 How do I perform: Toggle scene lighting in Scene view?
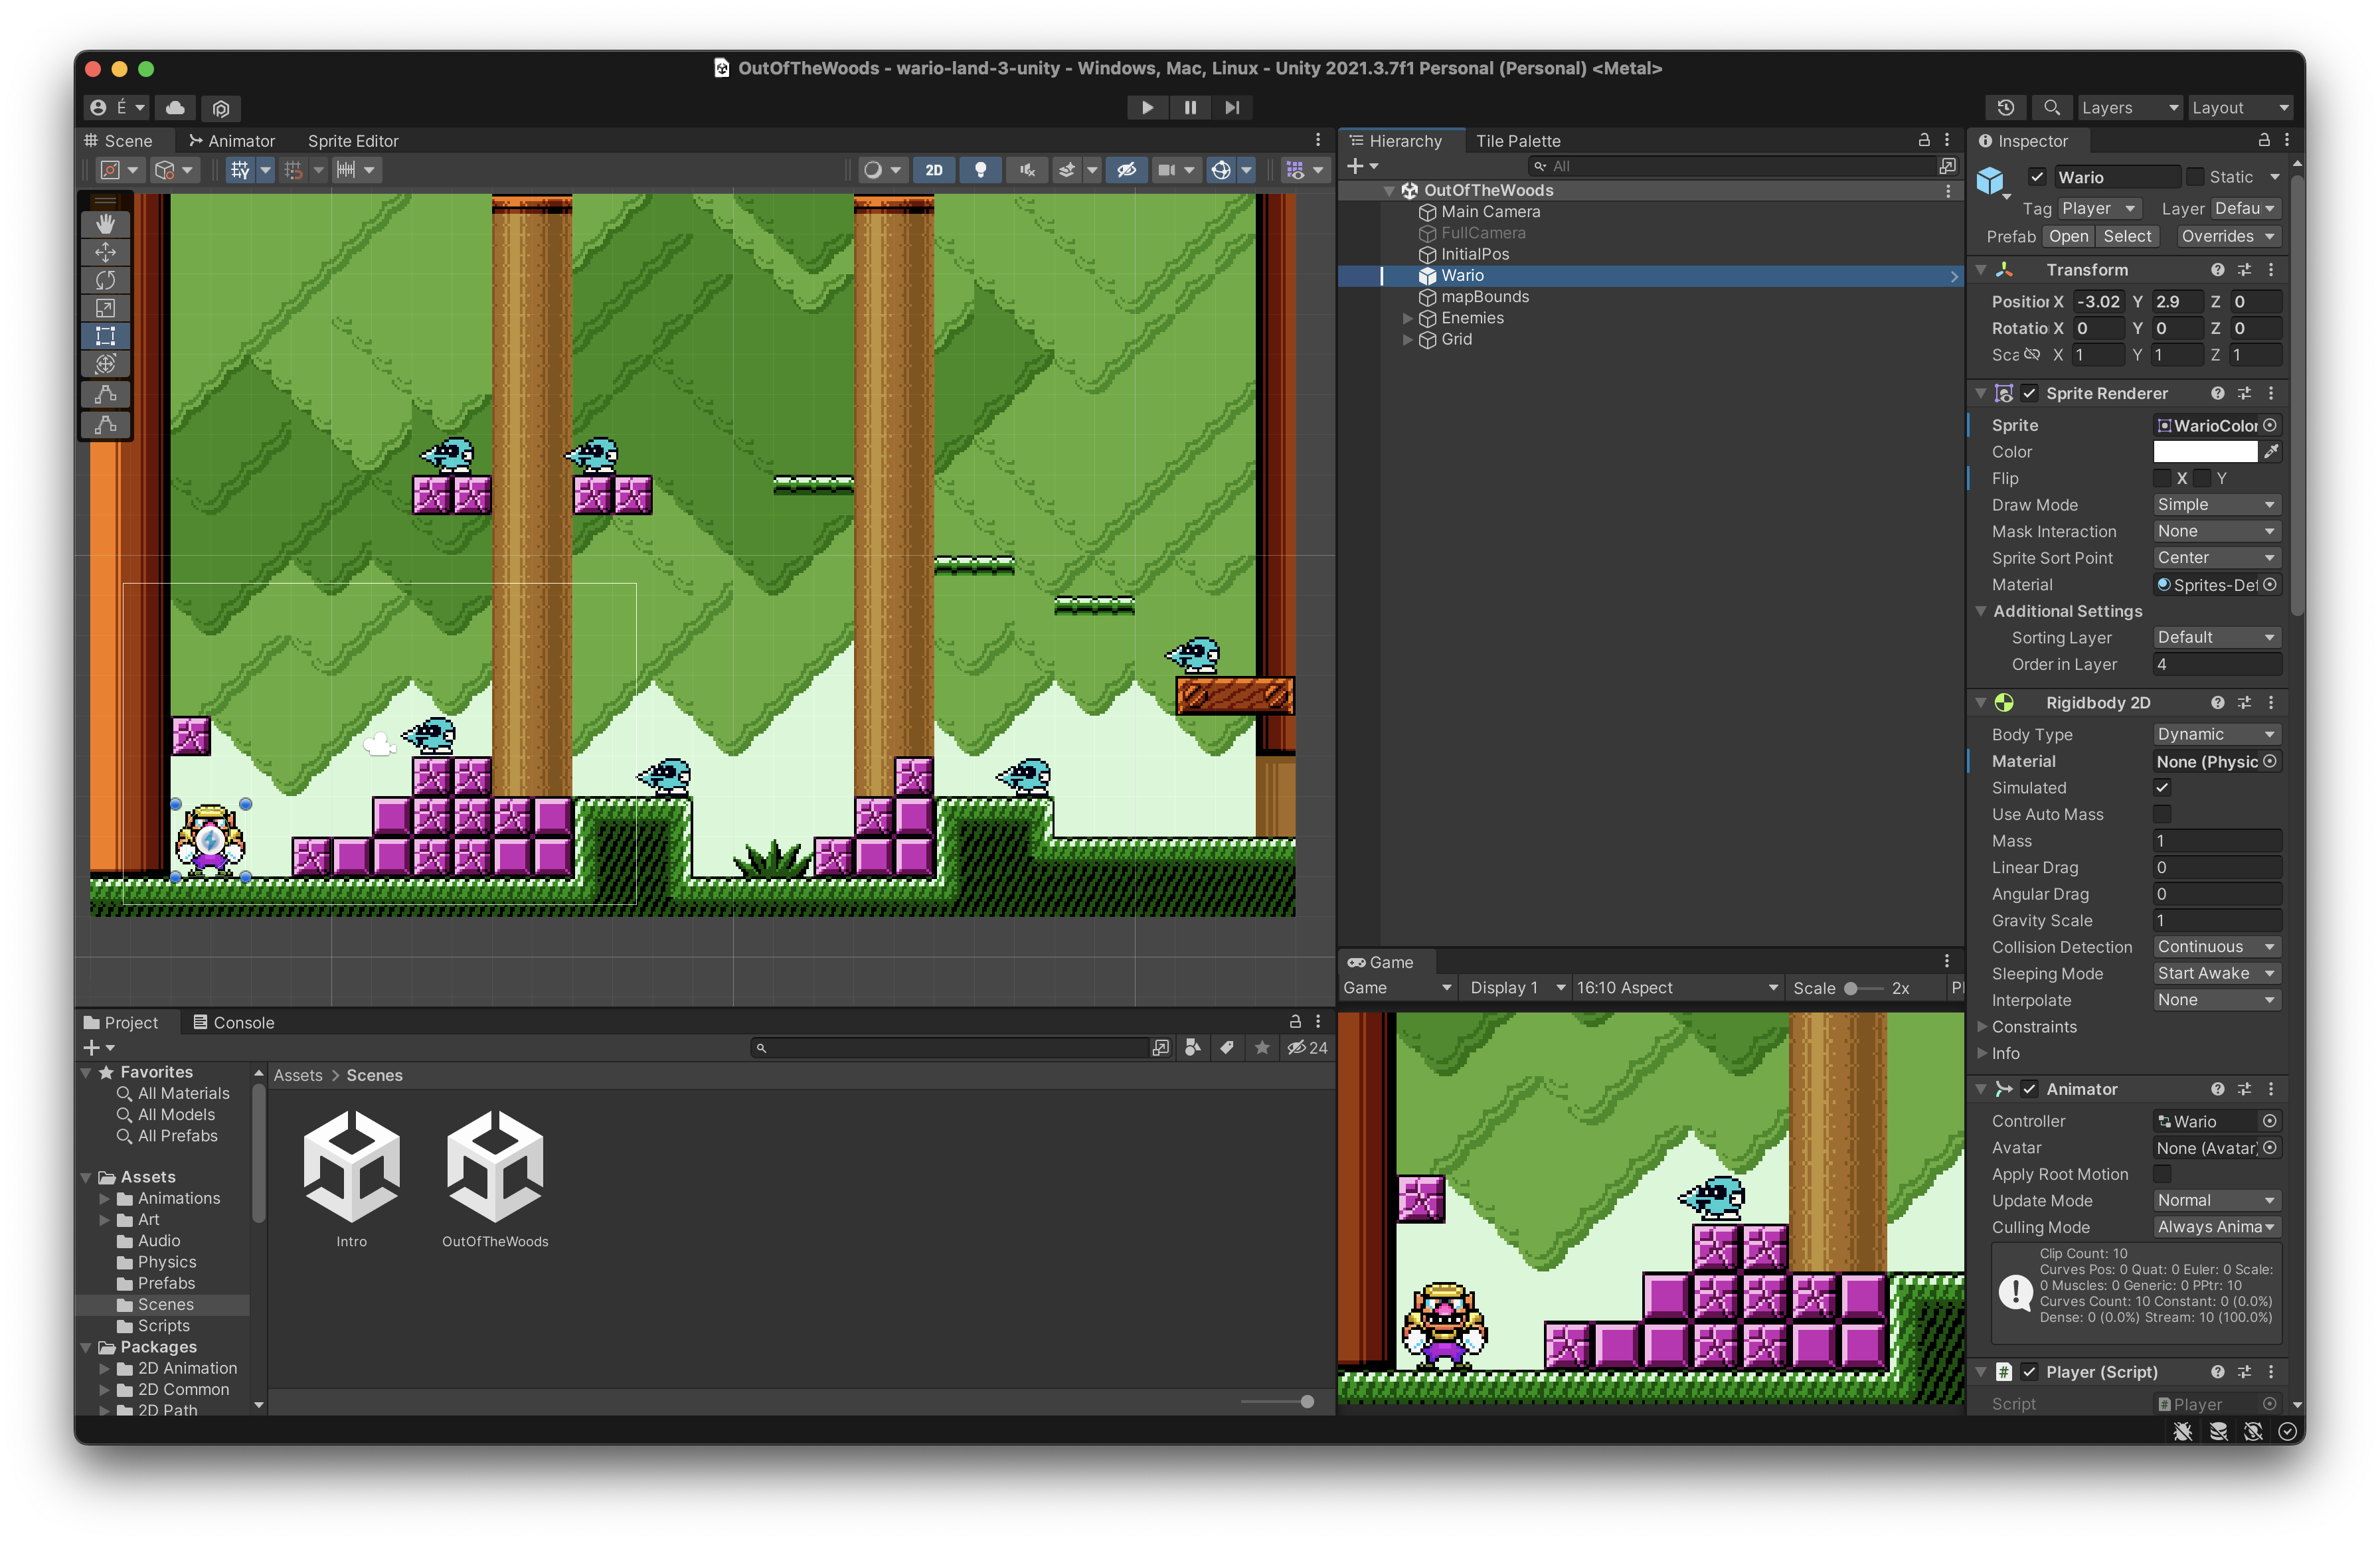coord(980,170)
